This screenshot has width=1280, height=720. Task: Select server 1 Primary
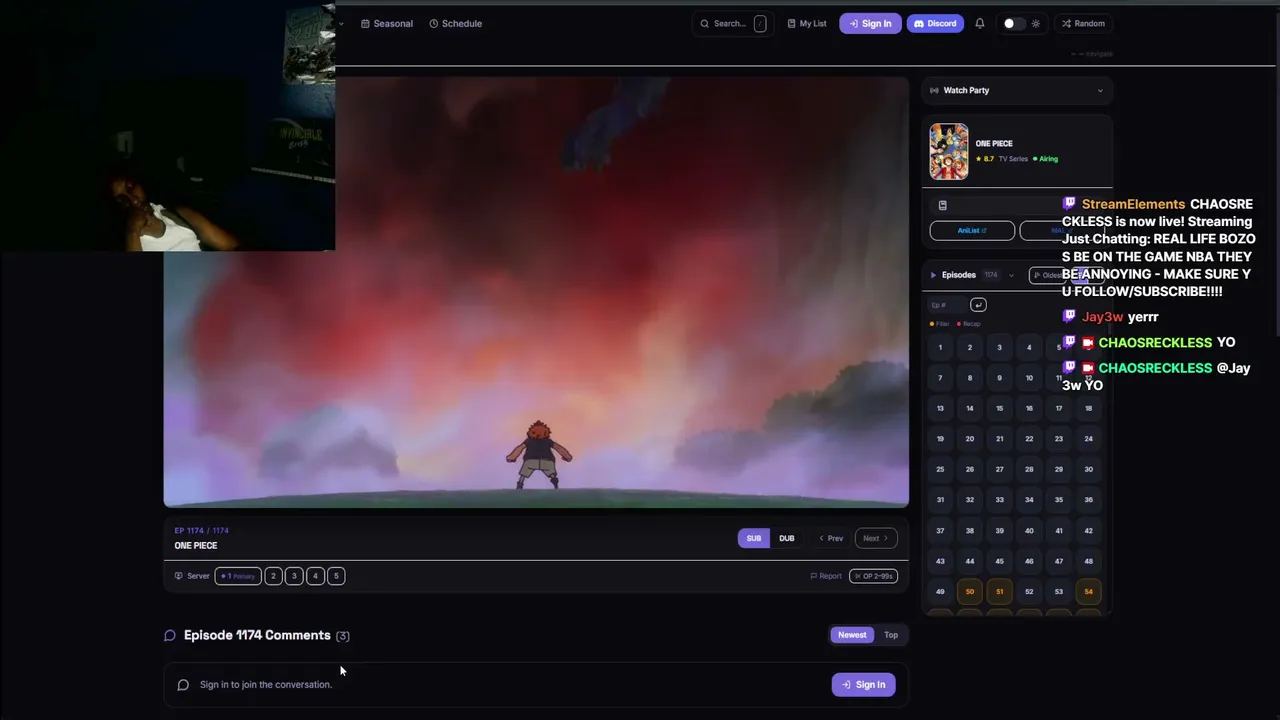pyautogui.click(x=238, y=576)
